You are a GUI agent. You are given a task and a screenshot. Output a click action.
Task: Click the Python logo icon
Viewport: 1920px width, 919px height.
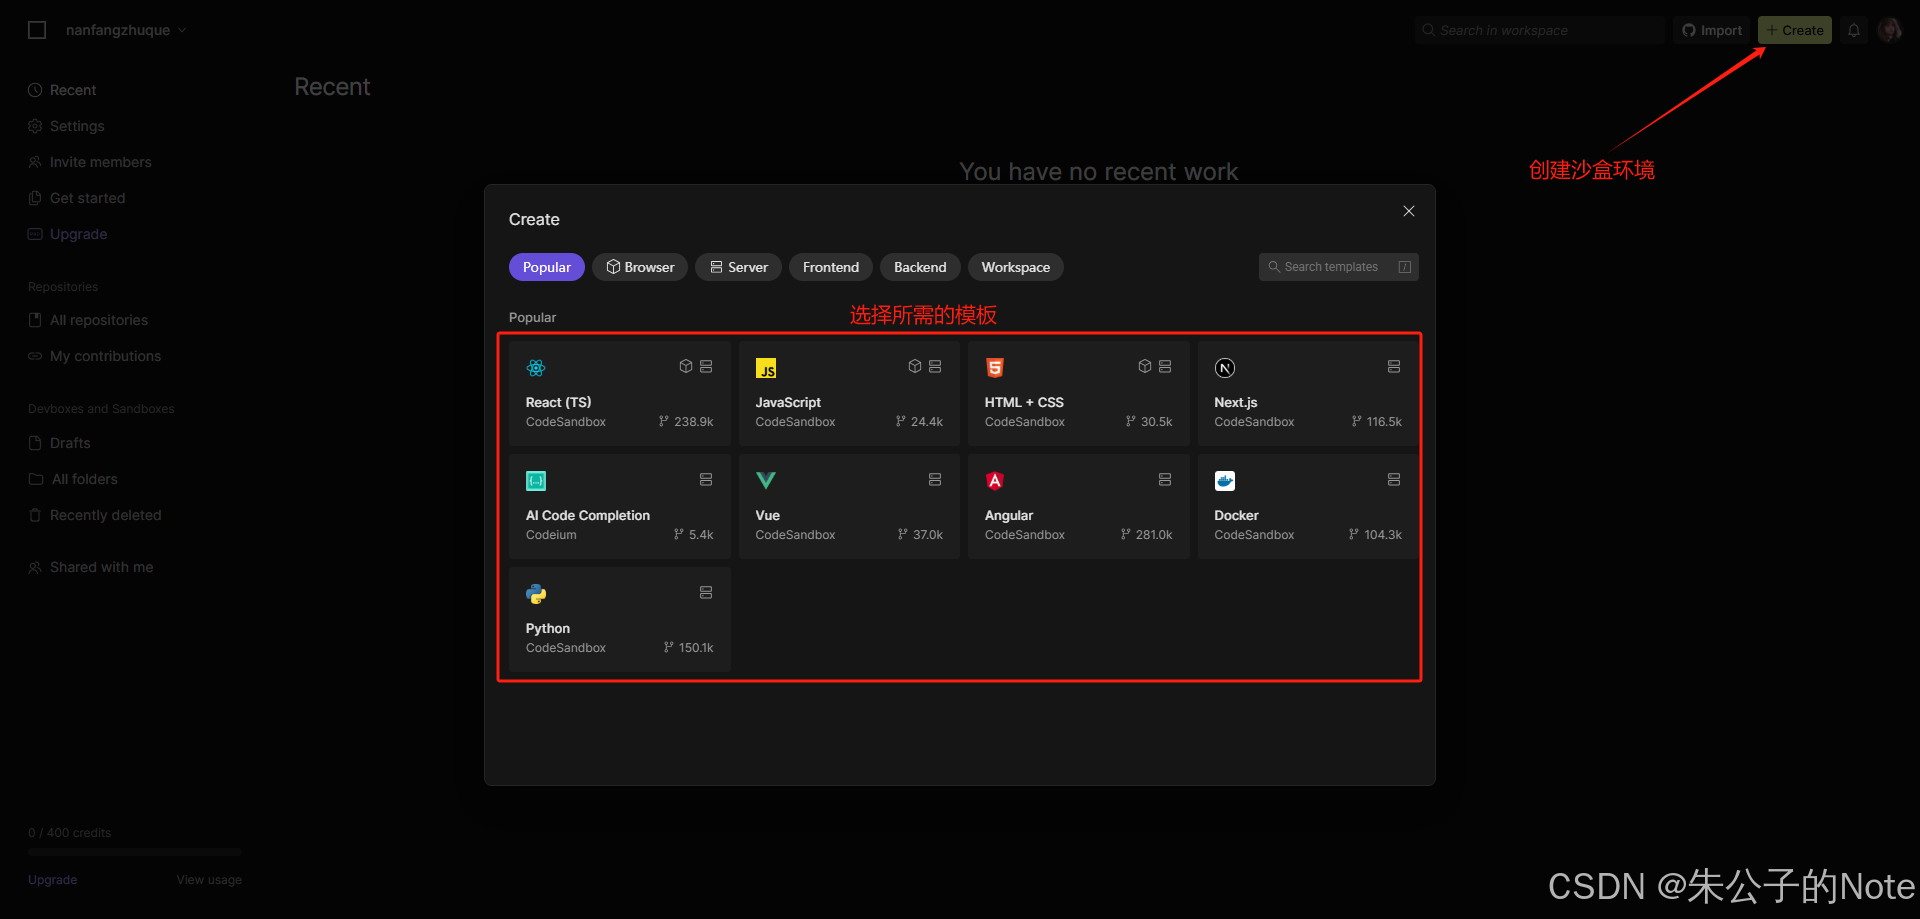pyautogui.click(x=536, y=594)
